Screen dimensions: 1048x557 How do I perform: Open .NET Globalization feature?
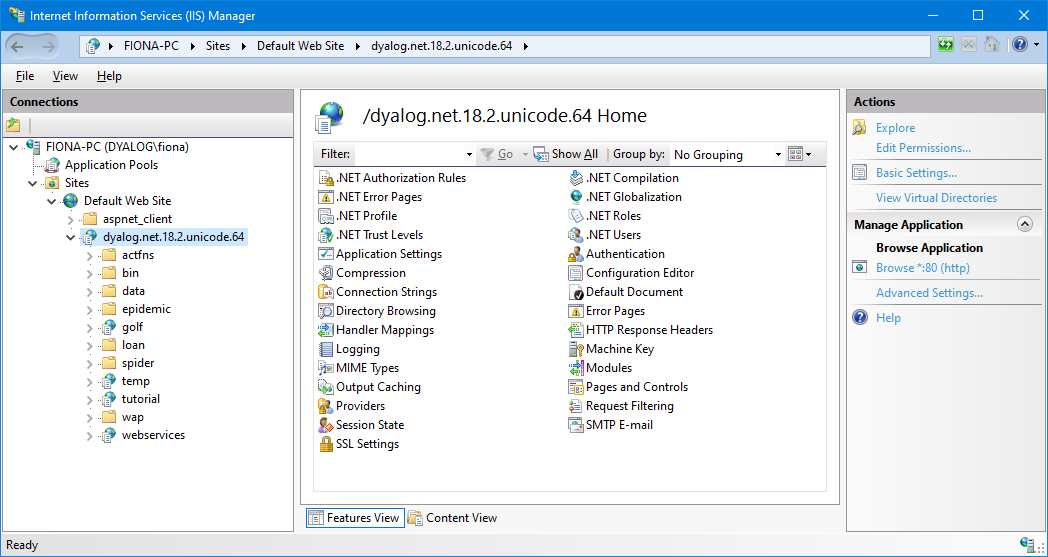(x=626, y=197)
